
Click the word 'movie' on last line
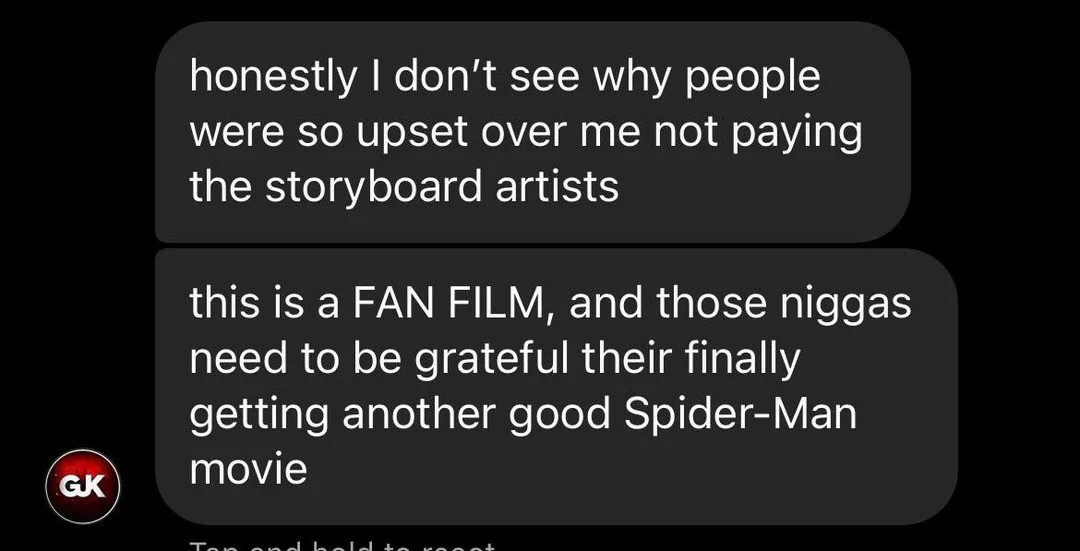coord(248,470)
